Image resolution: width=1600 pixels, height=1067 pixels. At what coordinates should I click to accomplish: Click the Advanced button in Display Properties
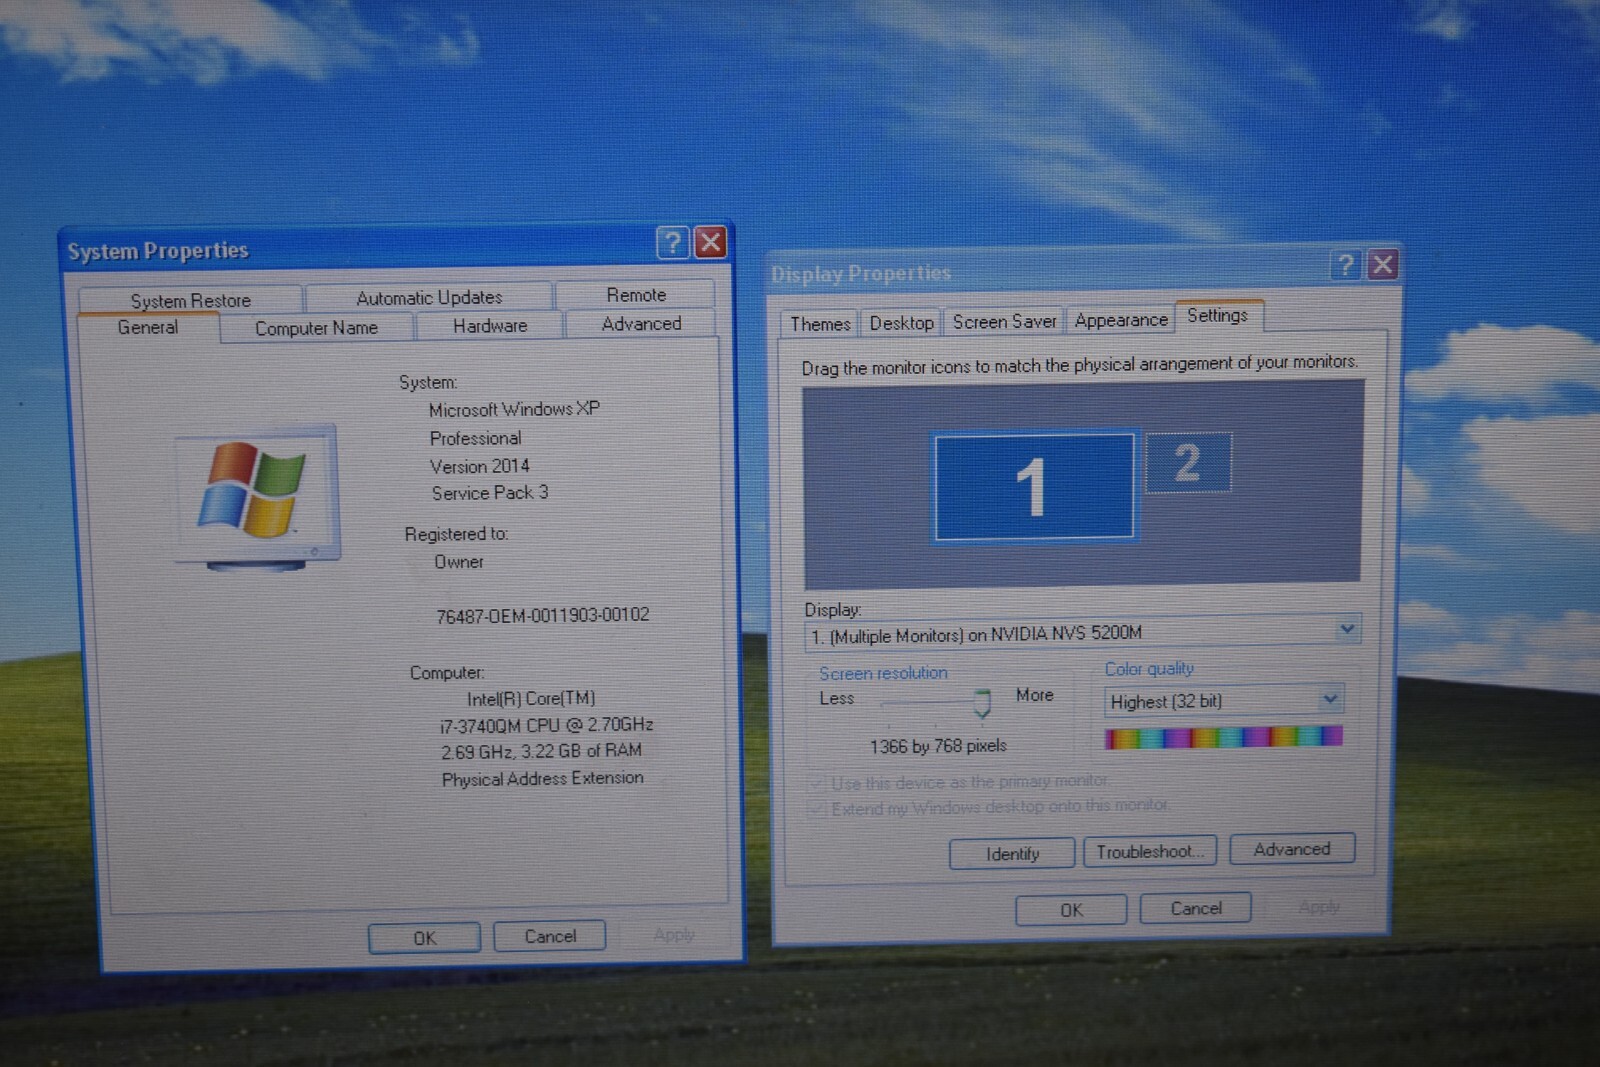(1292, 849)
